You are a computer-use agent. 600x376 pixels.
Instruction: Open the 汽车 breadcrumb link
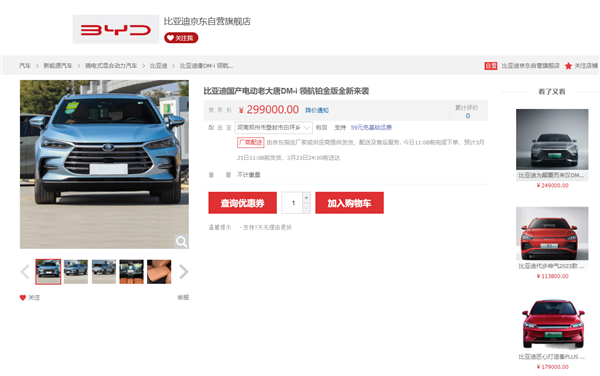[25, 66]
